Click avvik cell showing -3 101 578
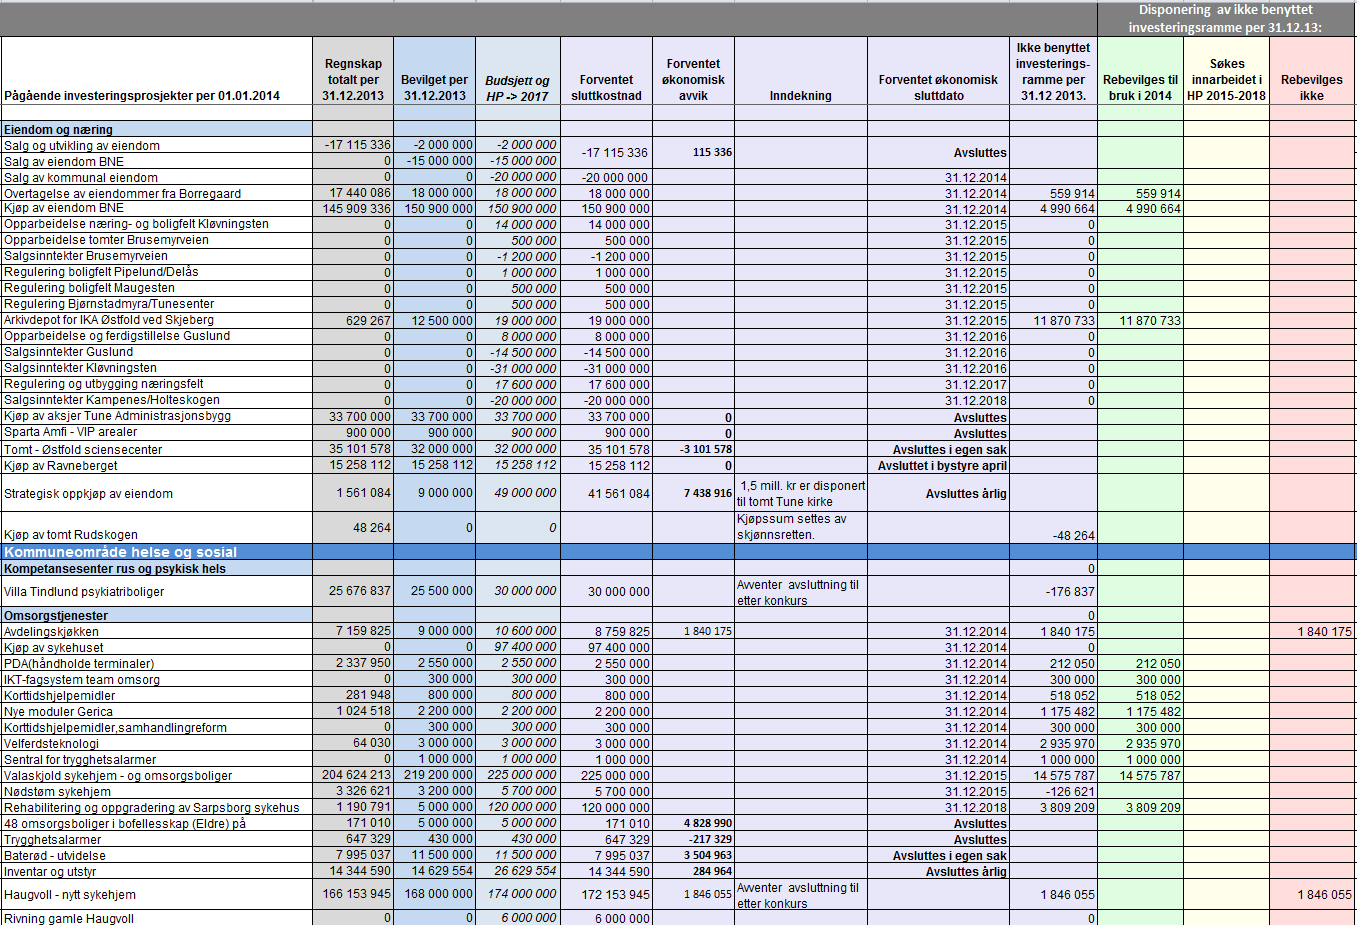 (706, 450)
